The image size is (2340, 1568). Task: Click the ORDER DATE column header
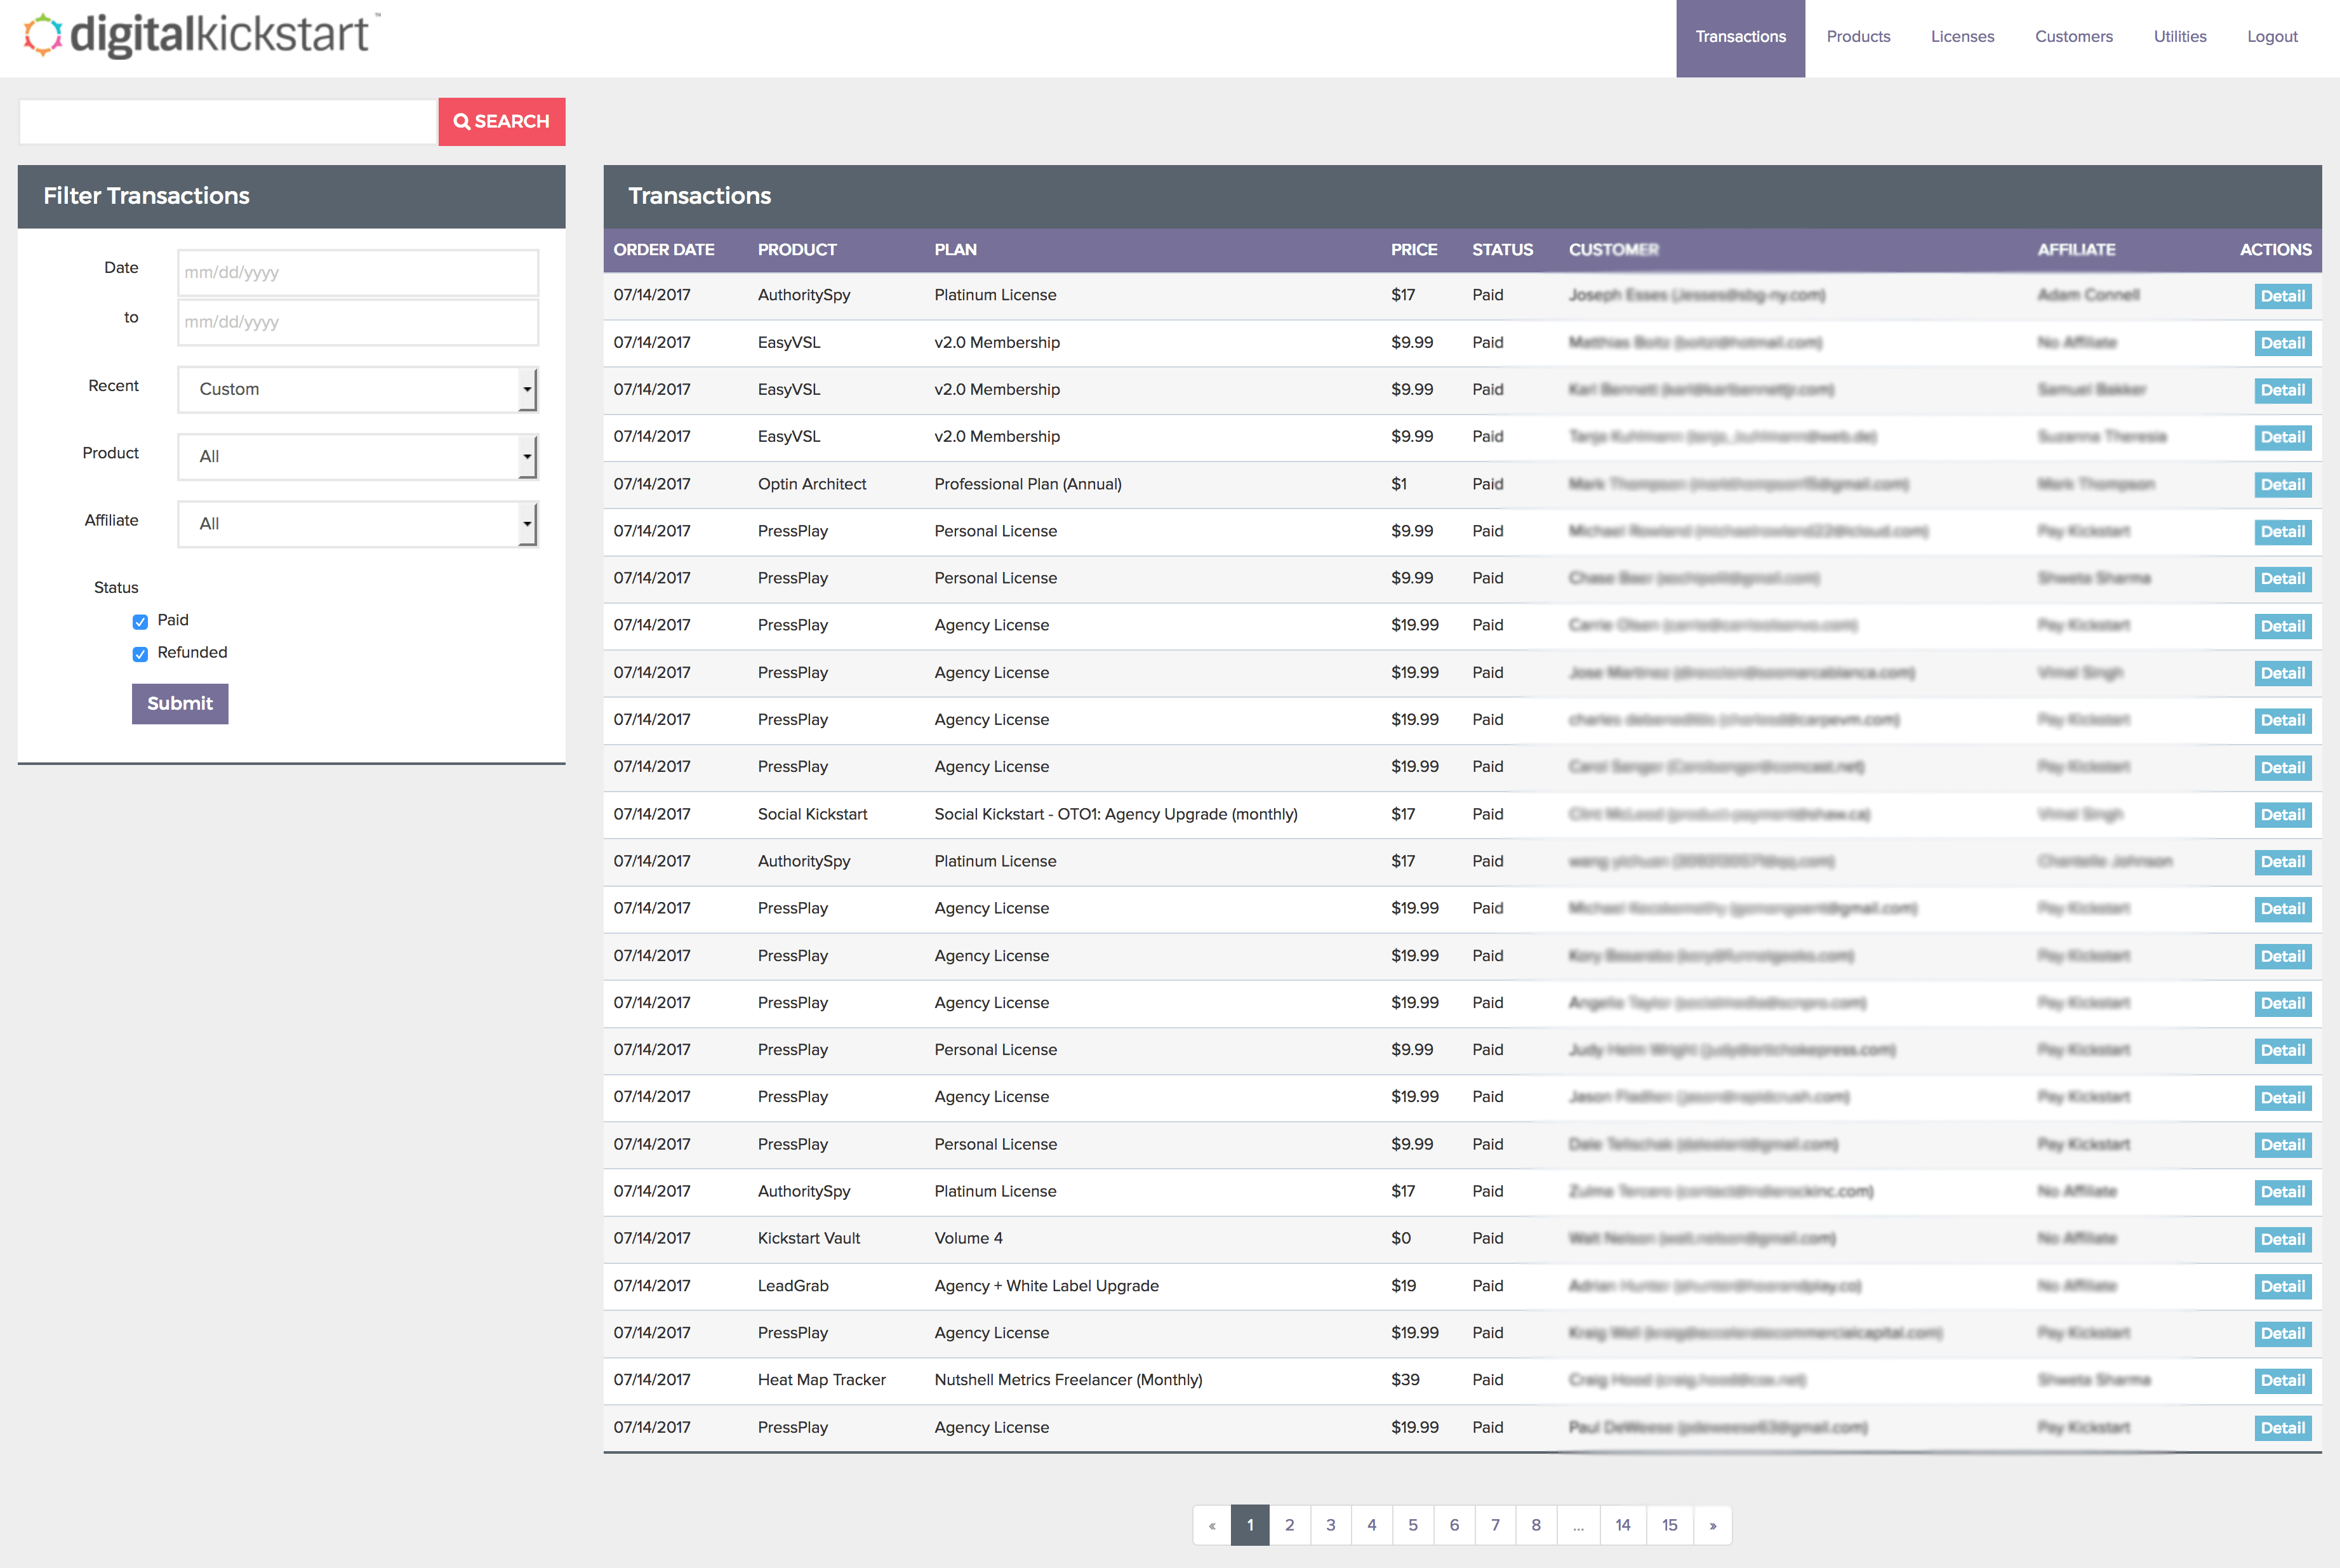[x=664, y=250]
